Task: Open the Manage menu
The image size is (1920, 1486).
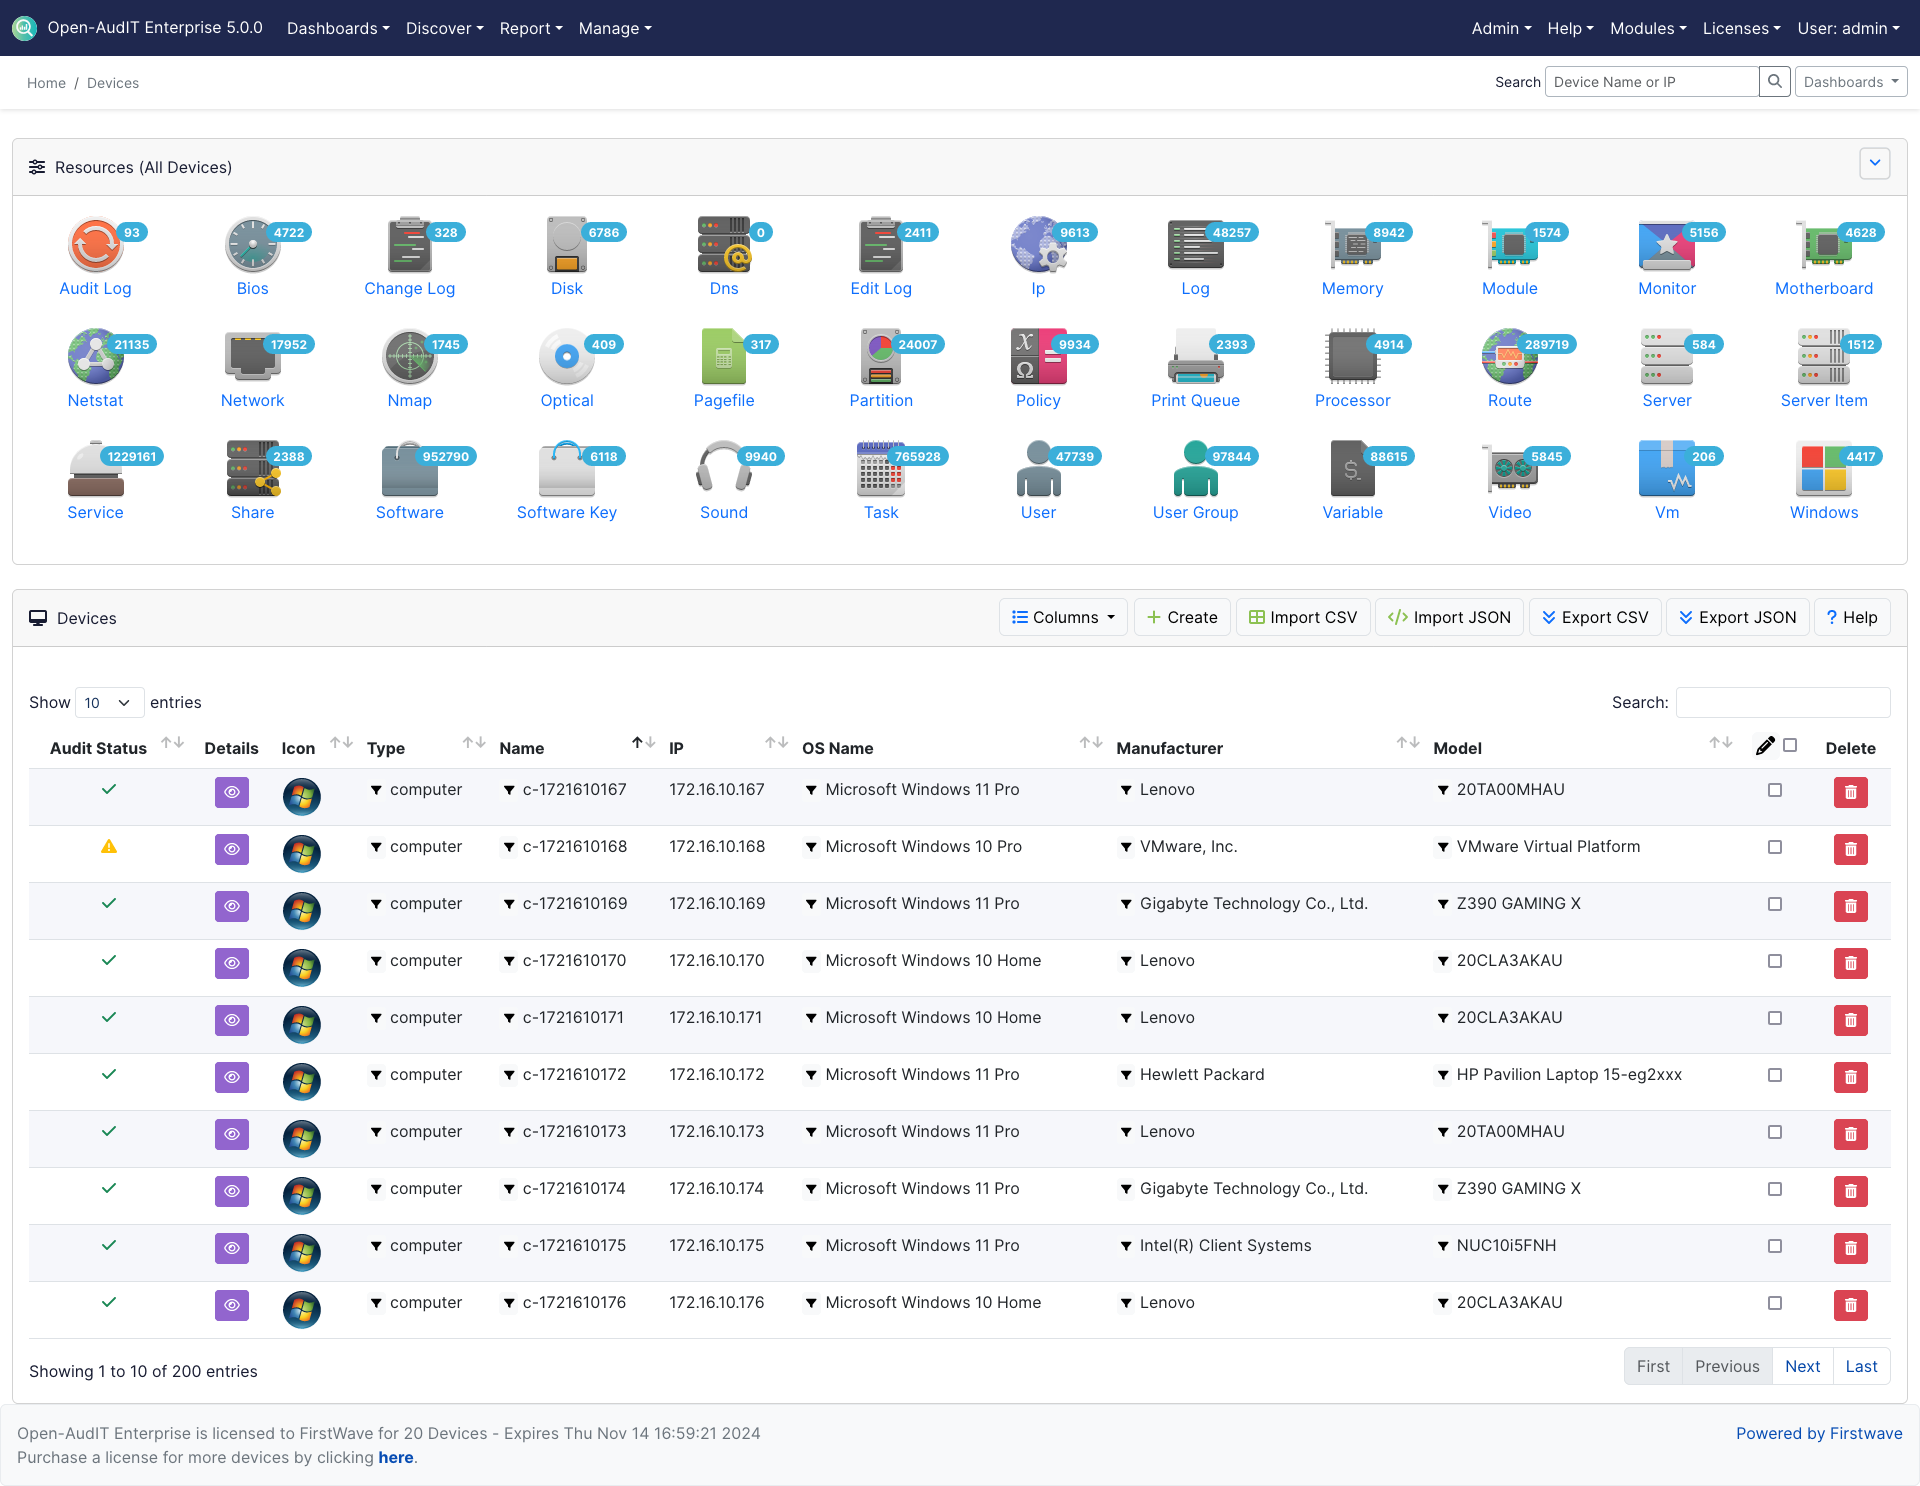Action: pos(615,28)
